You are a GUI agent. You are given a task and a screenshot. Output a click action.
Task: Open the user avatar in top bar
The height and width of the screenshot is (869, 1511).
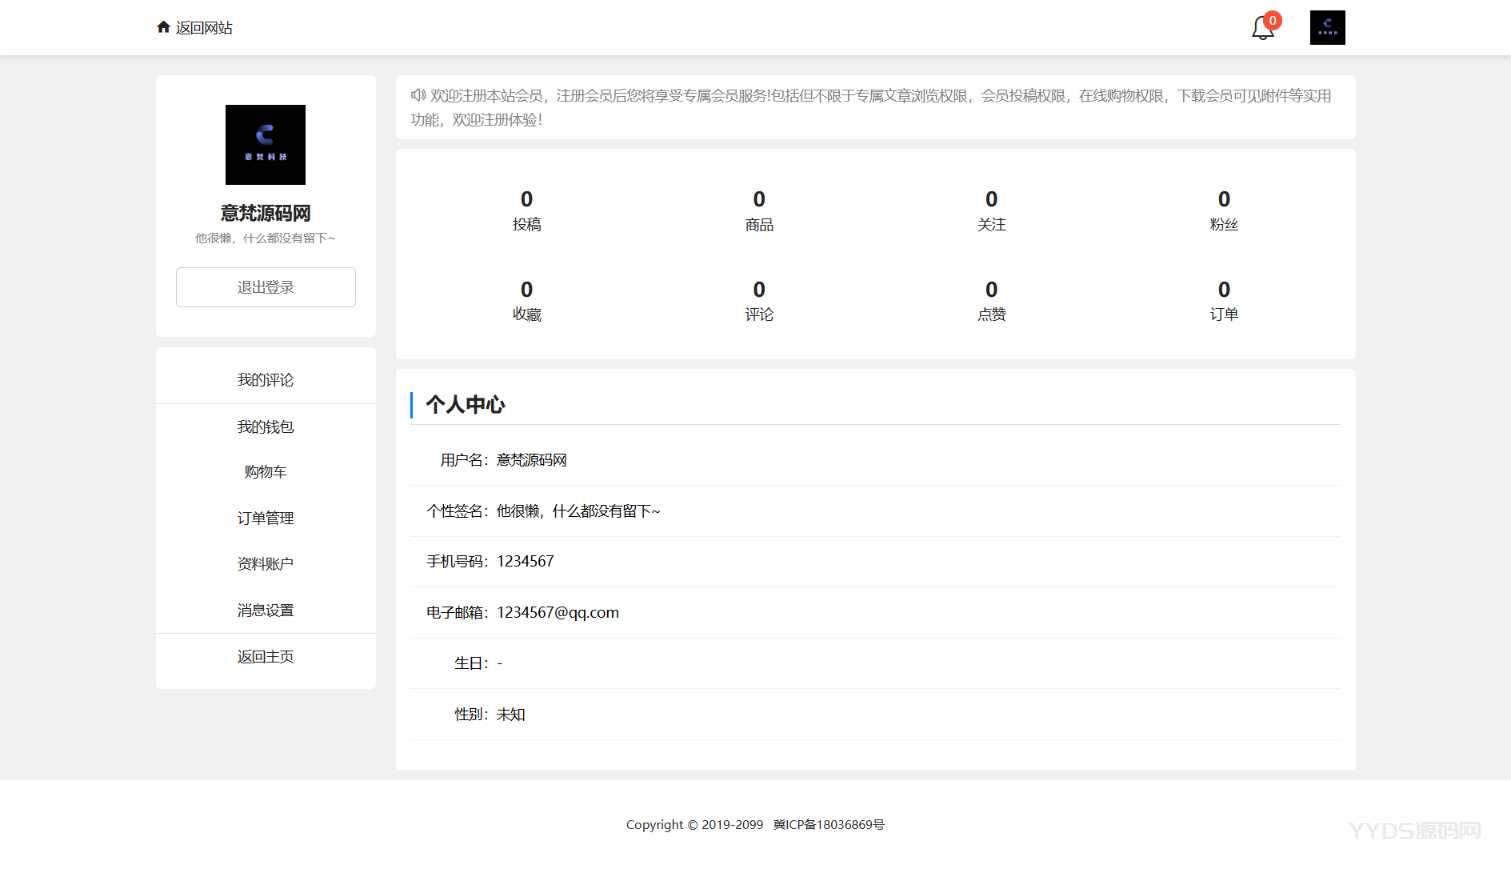tap(1327, 28)
